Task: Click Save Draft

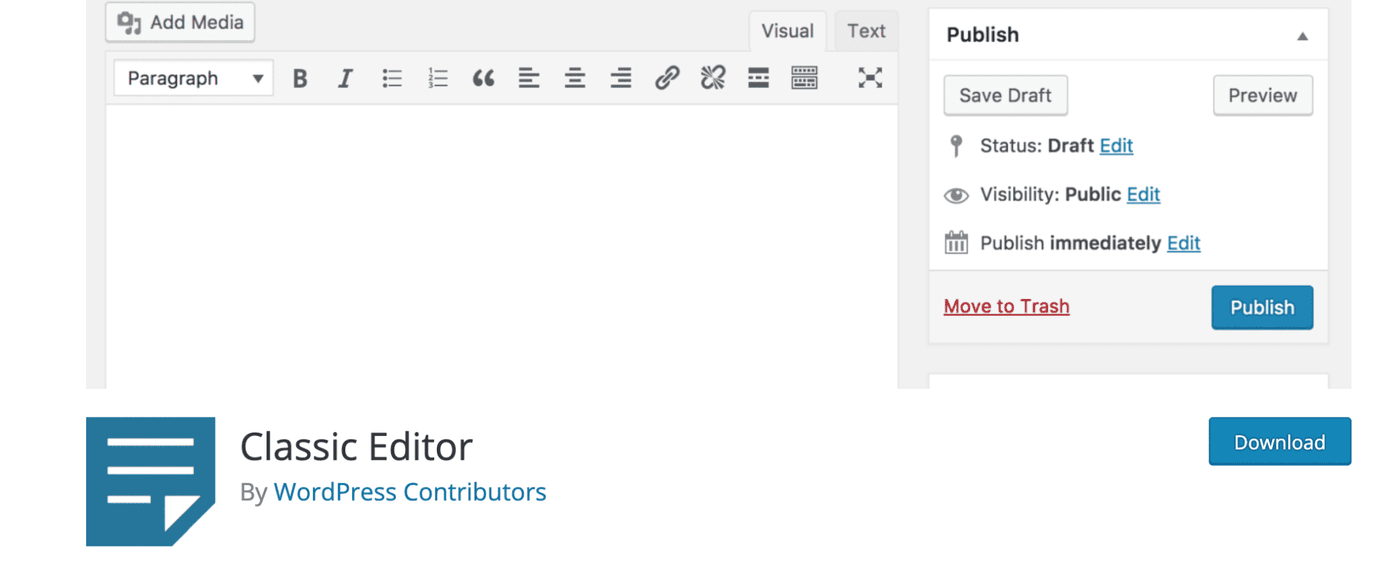Action: pyautogui.click(x=1005, y=95)
